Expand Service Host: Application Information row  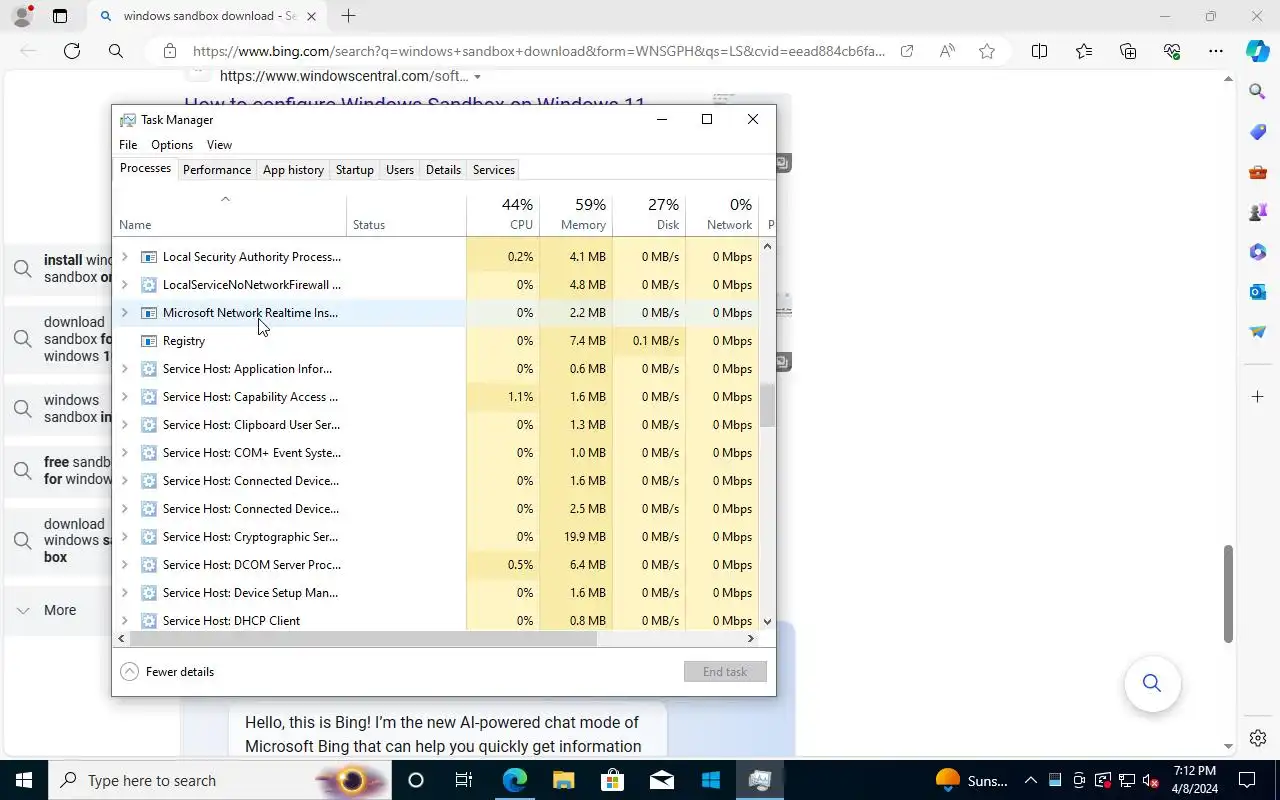124,369
